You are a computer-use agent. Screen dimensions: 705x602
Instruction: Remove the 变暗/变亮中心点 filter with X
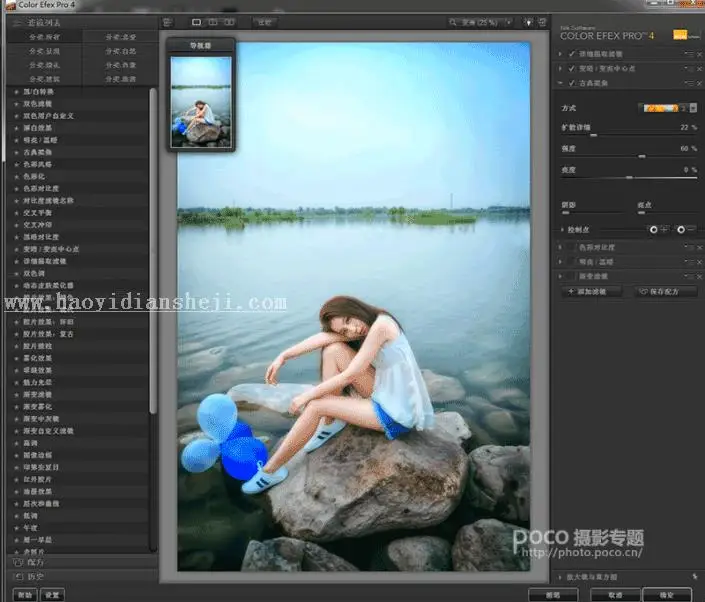(700, 69)
